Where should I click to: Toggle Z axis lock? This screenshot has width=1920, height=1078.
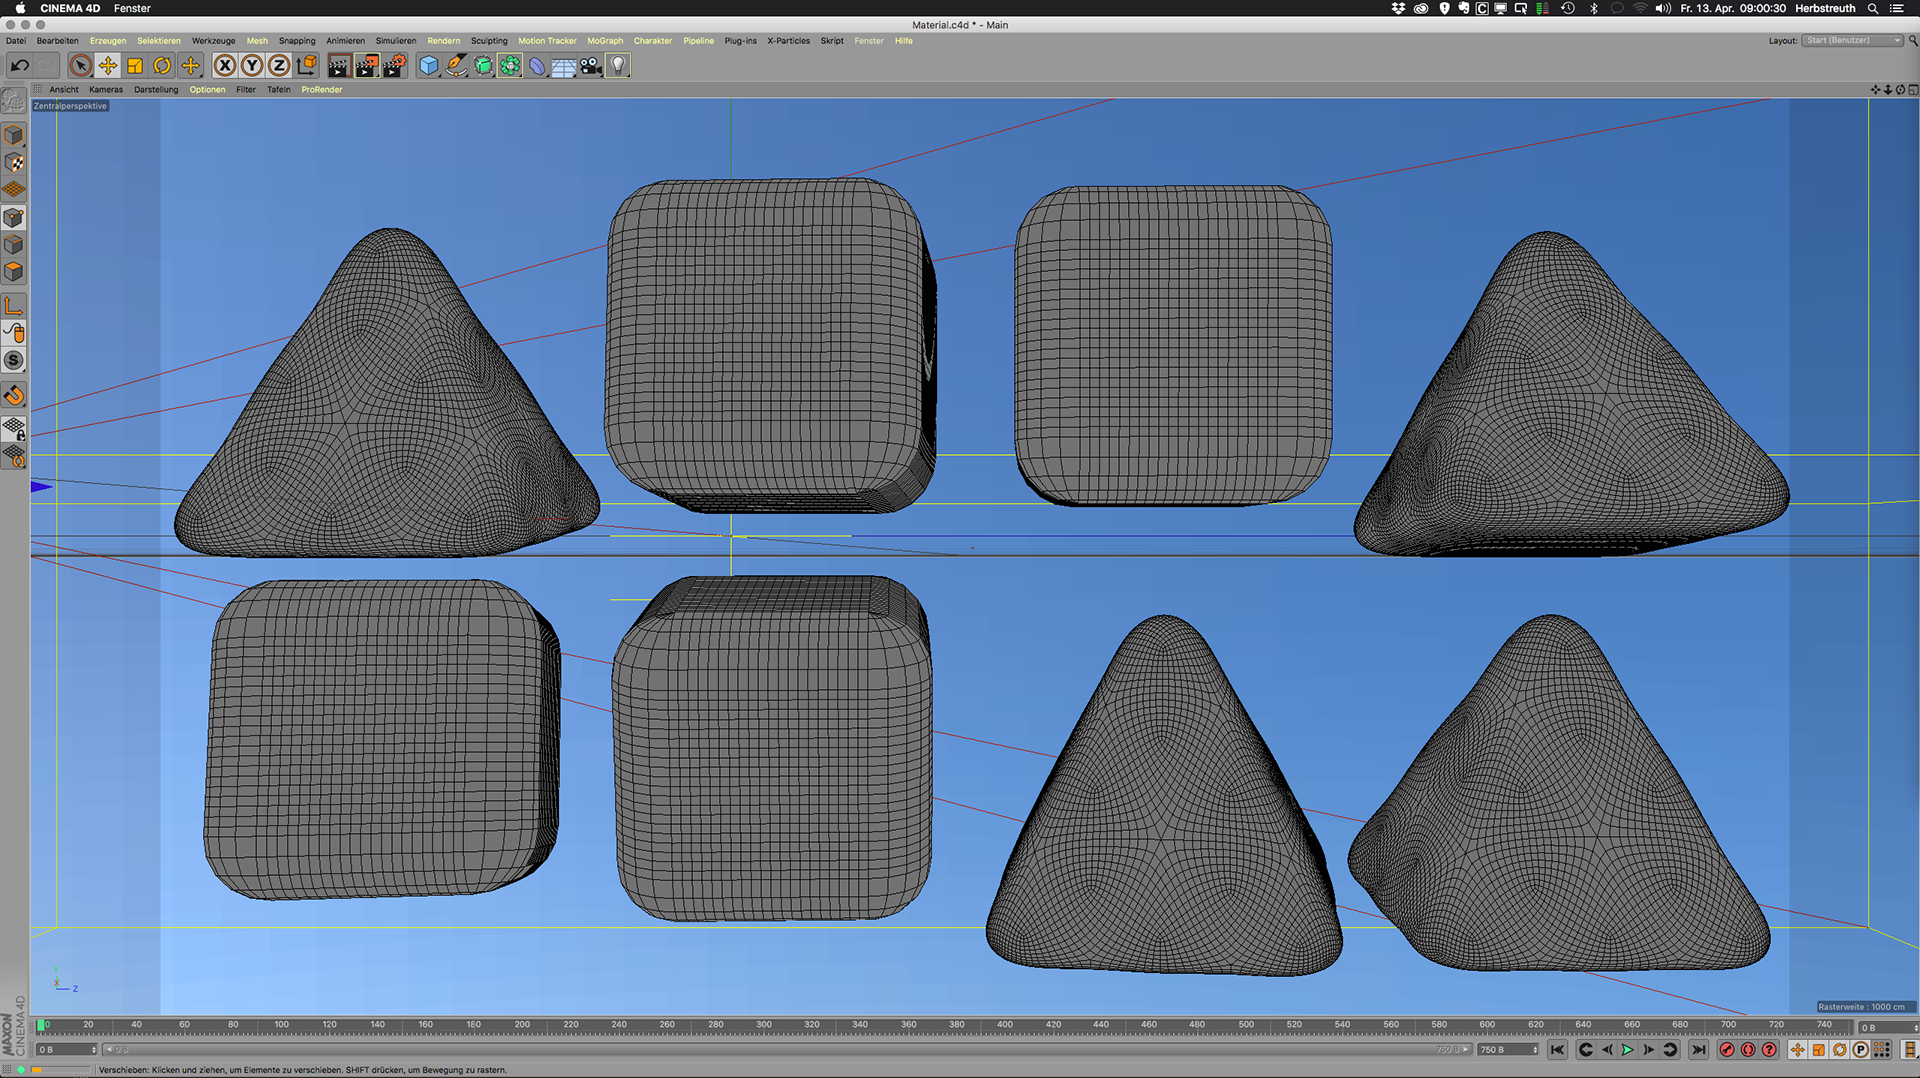click(x=279, y=66)
